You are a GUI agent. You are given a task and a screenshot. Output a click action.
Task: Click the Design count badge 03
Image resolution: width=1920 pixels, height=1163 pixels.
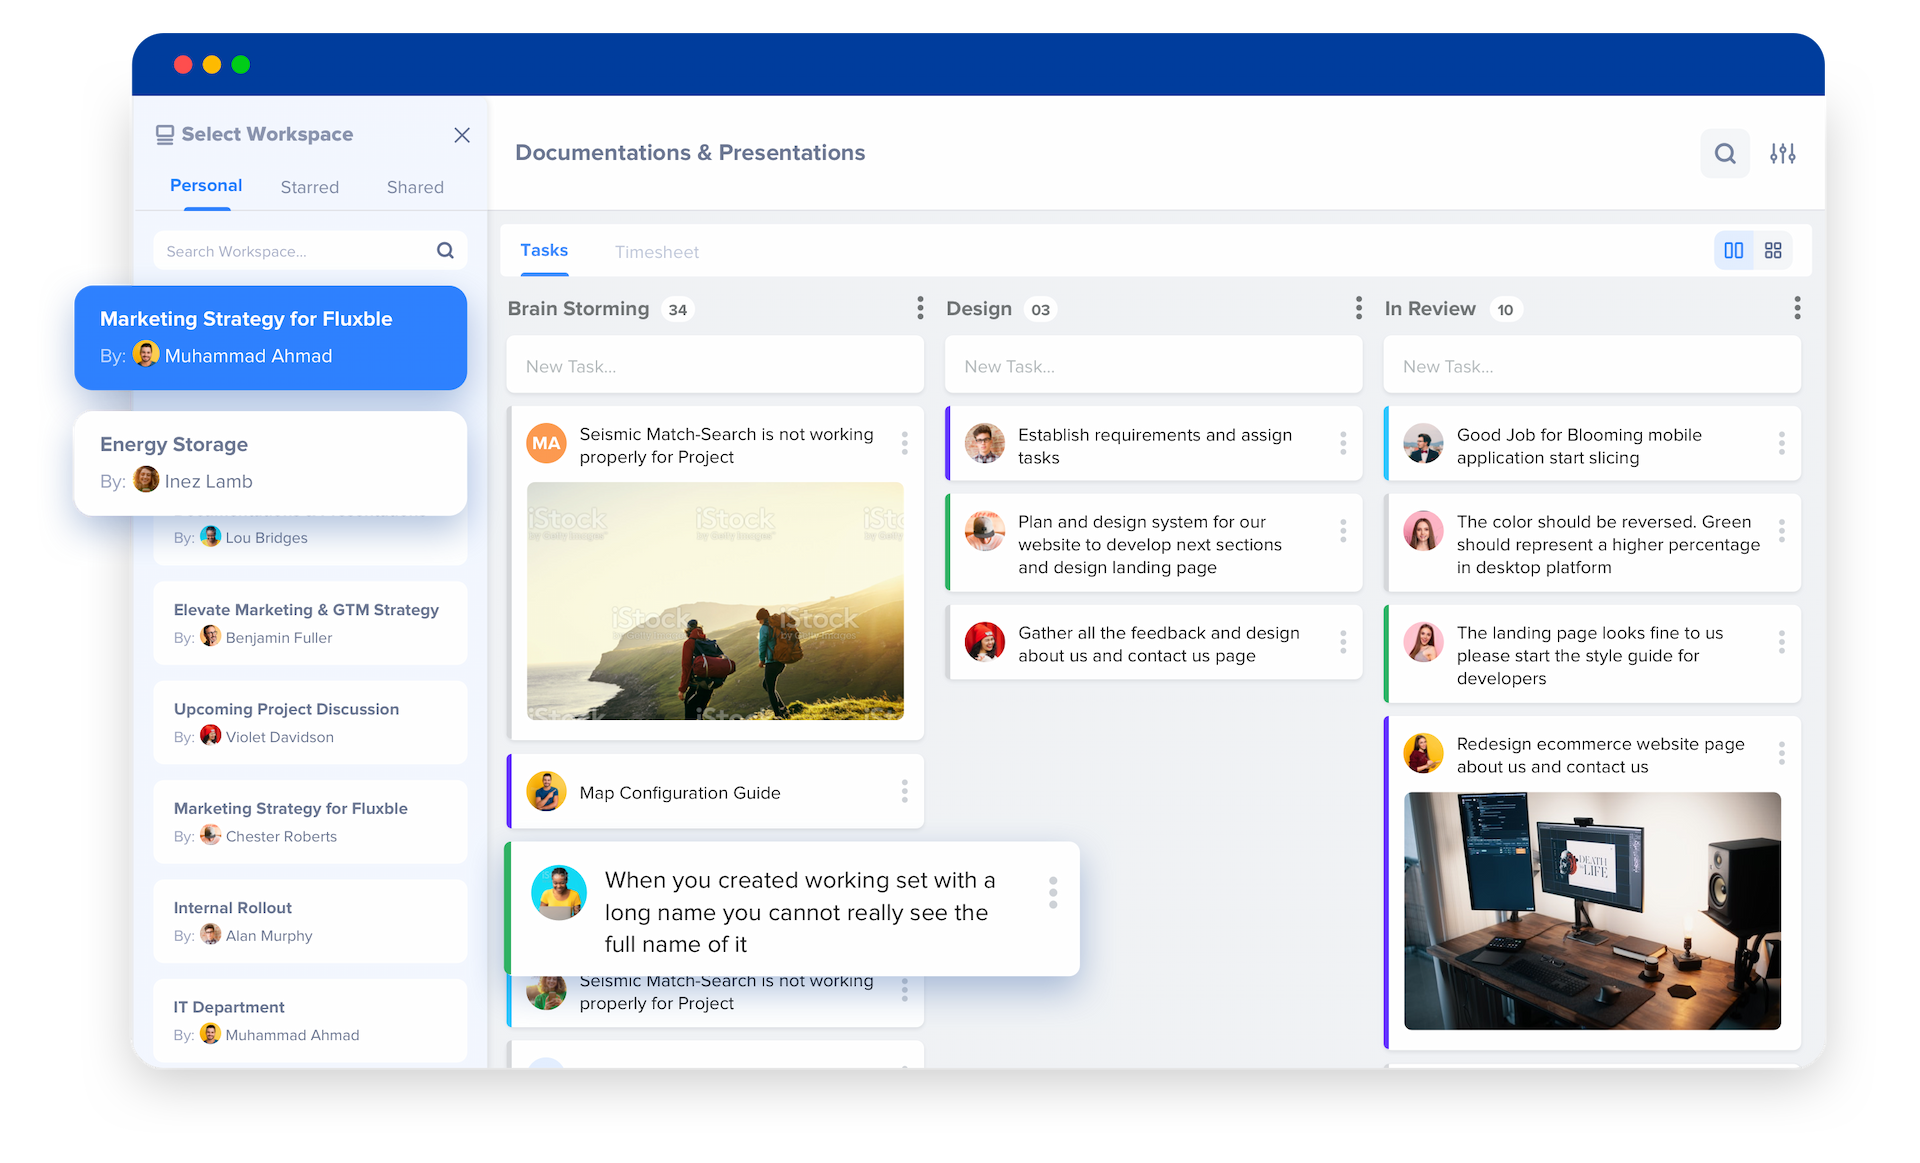(1041, 309)
